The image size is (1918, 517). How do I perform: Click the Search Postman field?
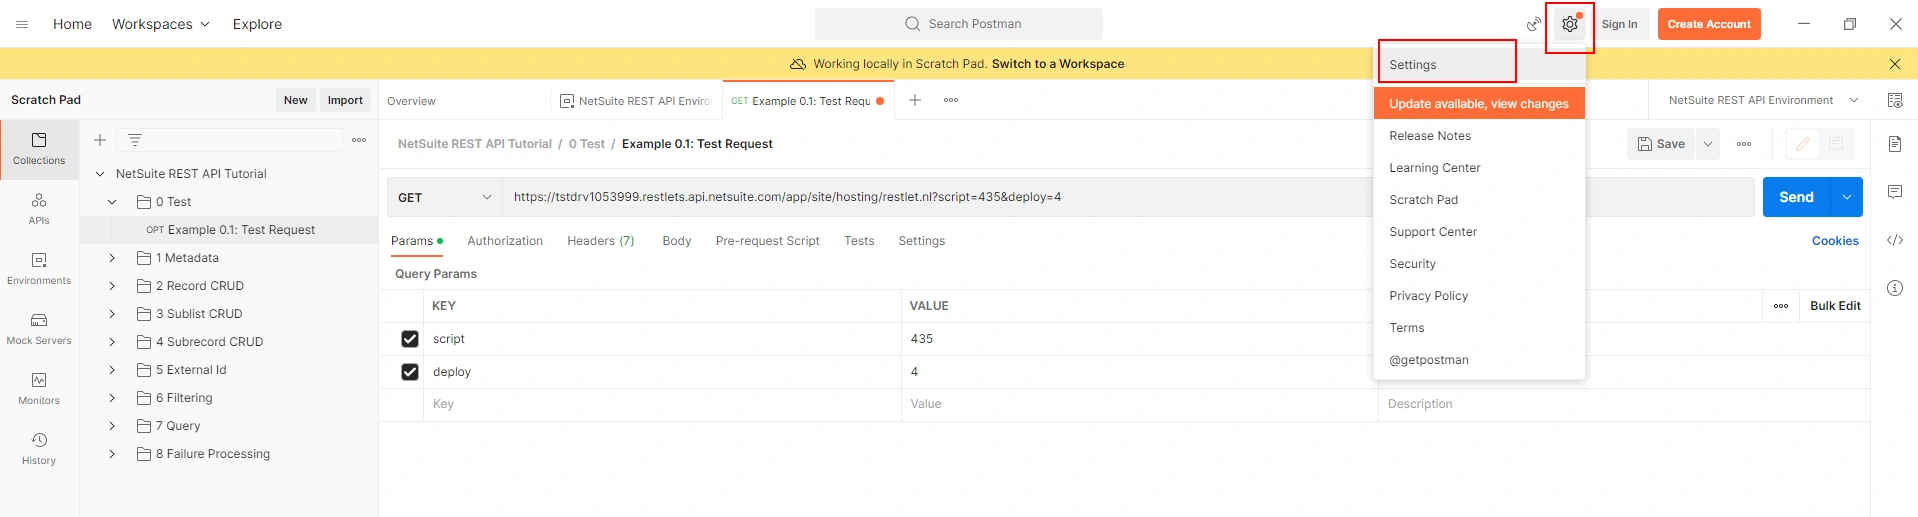click(x=959, y=24)
